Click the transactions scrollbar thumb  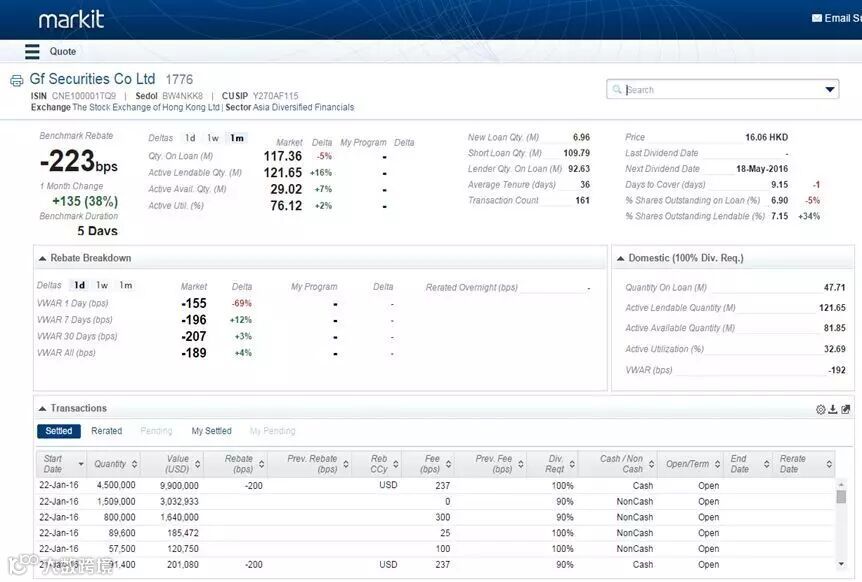pos(841,497)
